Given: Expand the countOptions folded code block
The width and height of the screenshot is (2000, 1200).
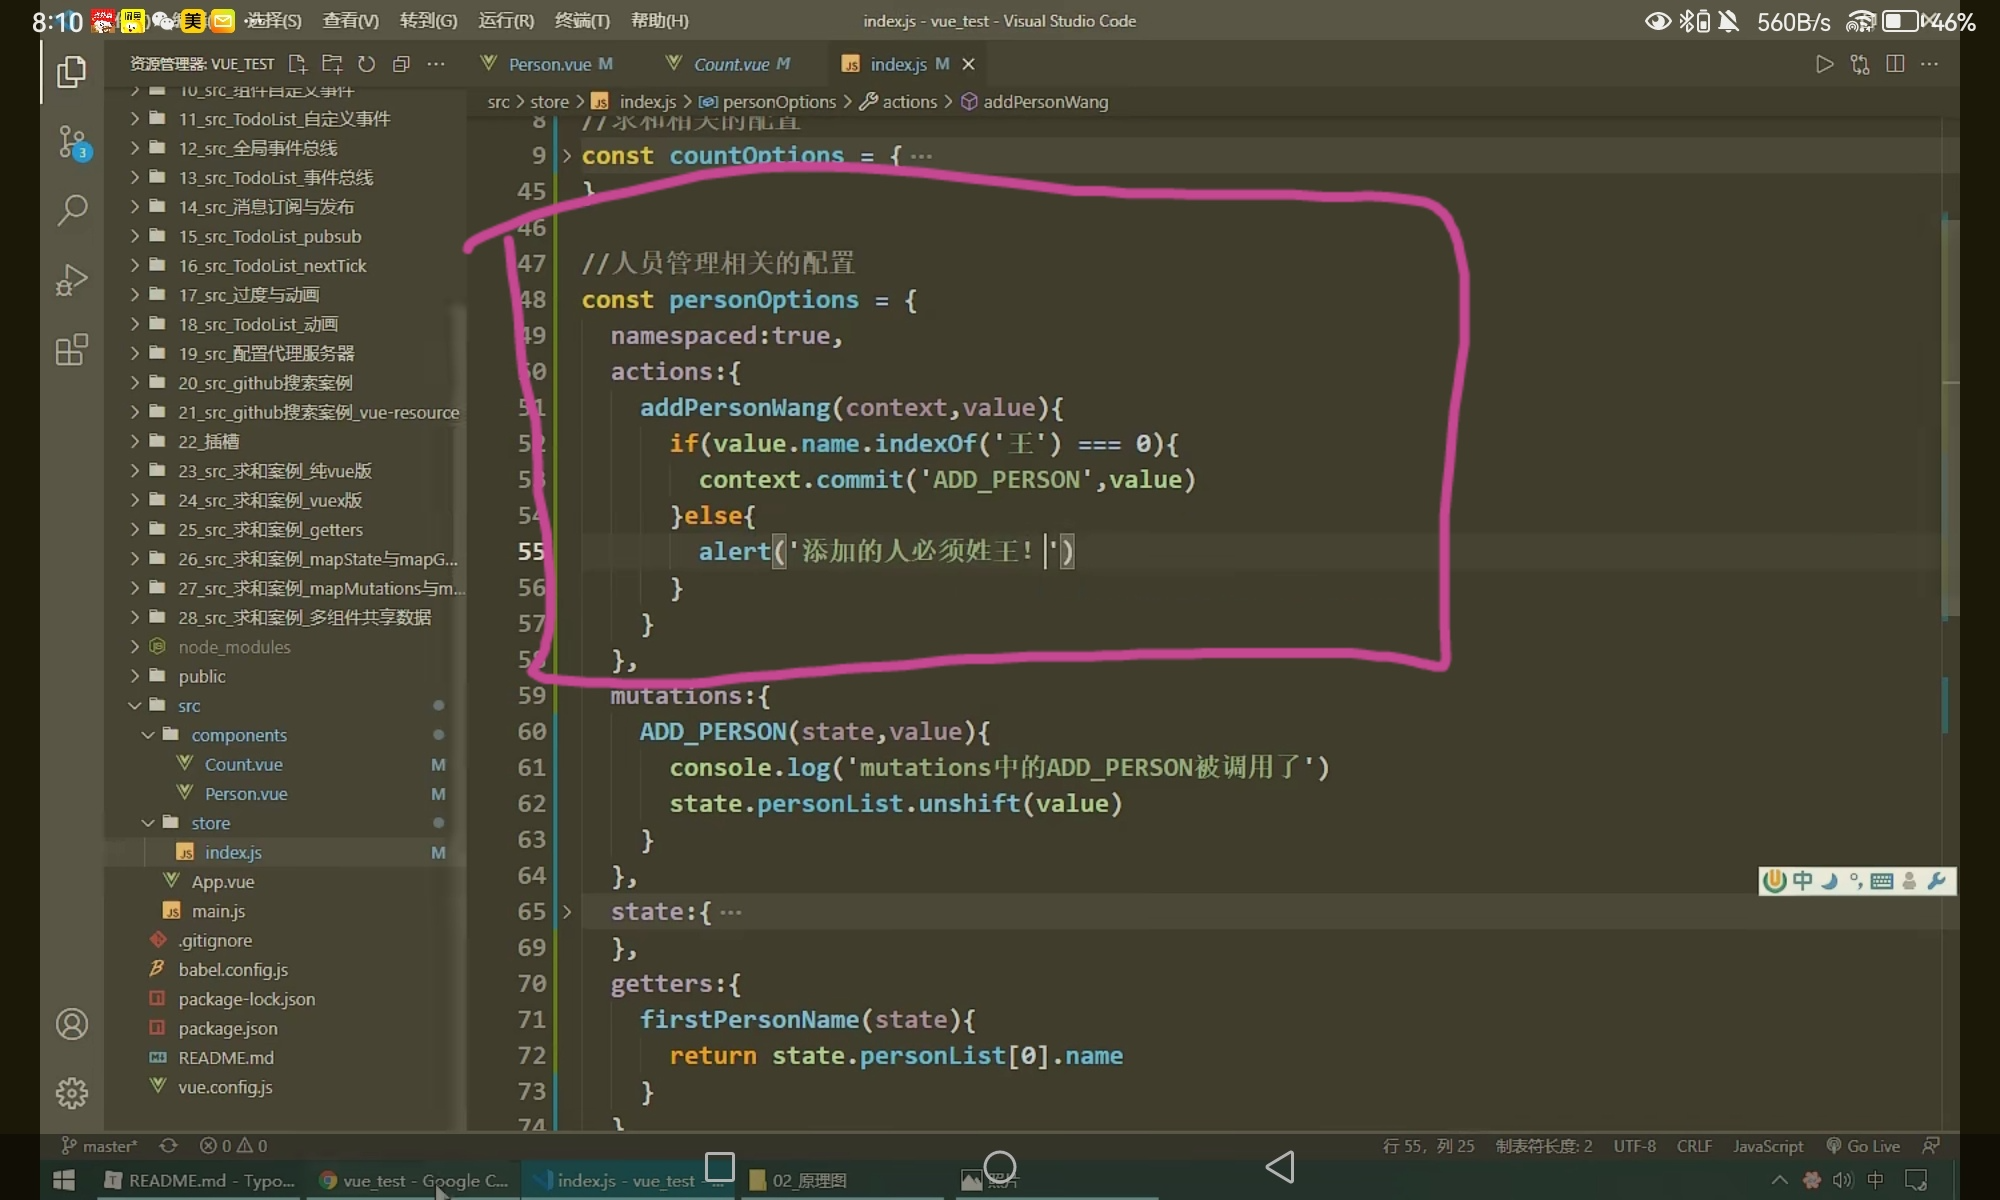Looking at the screenshot, I should 567,156.
